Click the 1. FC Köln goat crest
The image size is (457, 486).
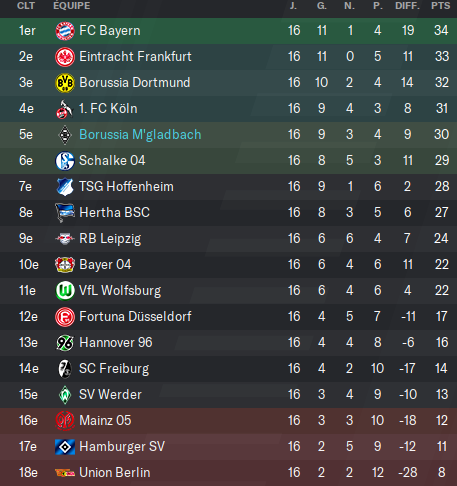click(x=65, y=109)
